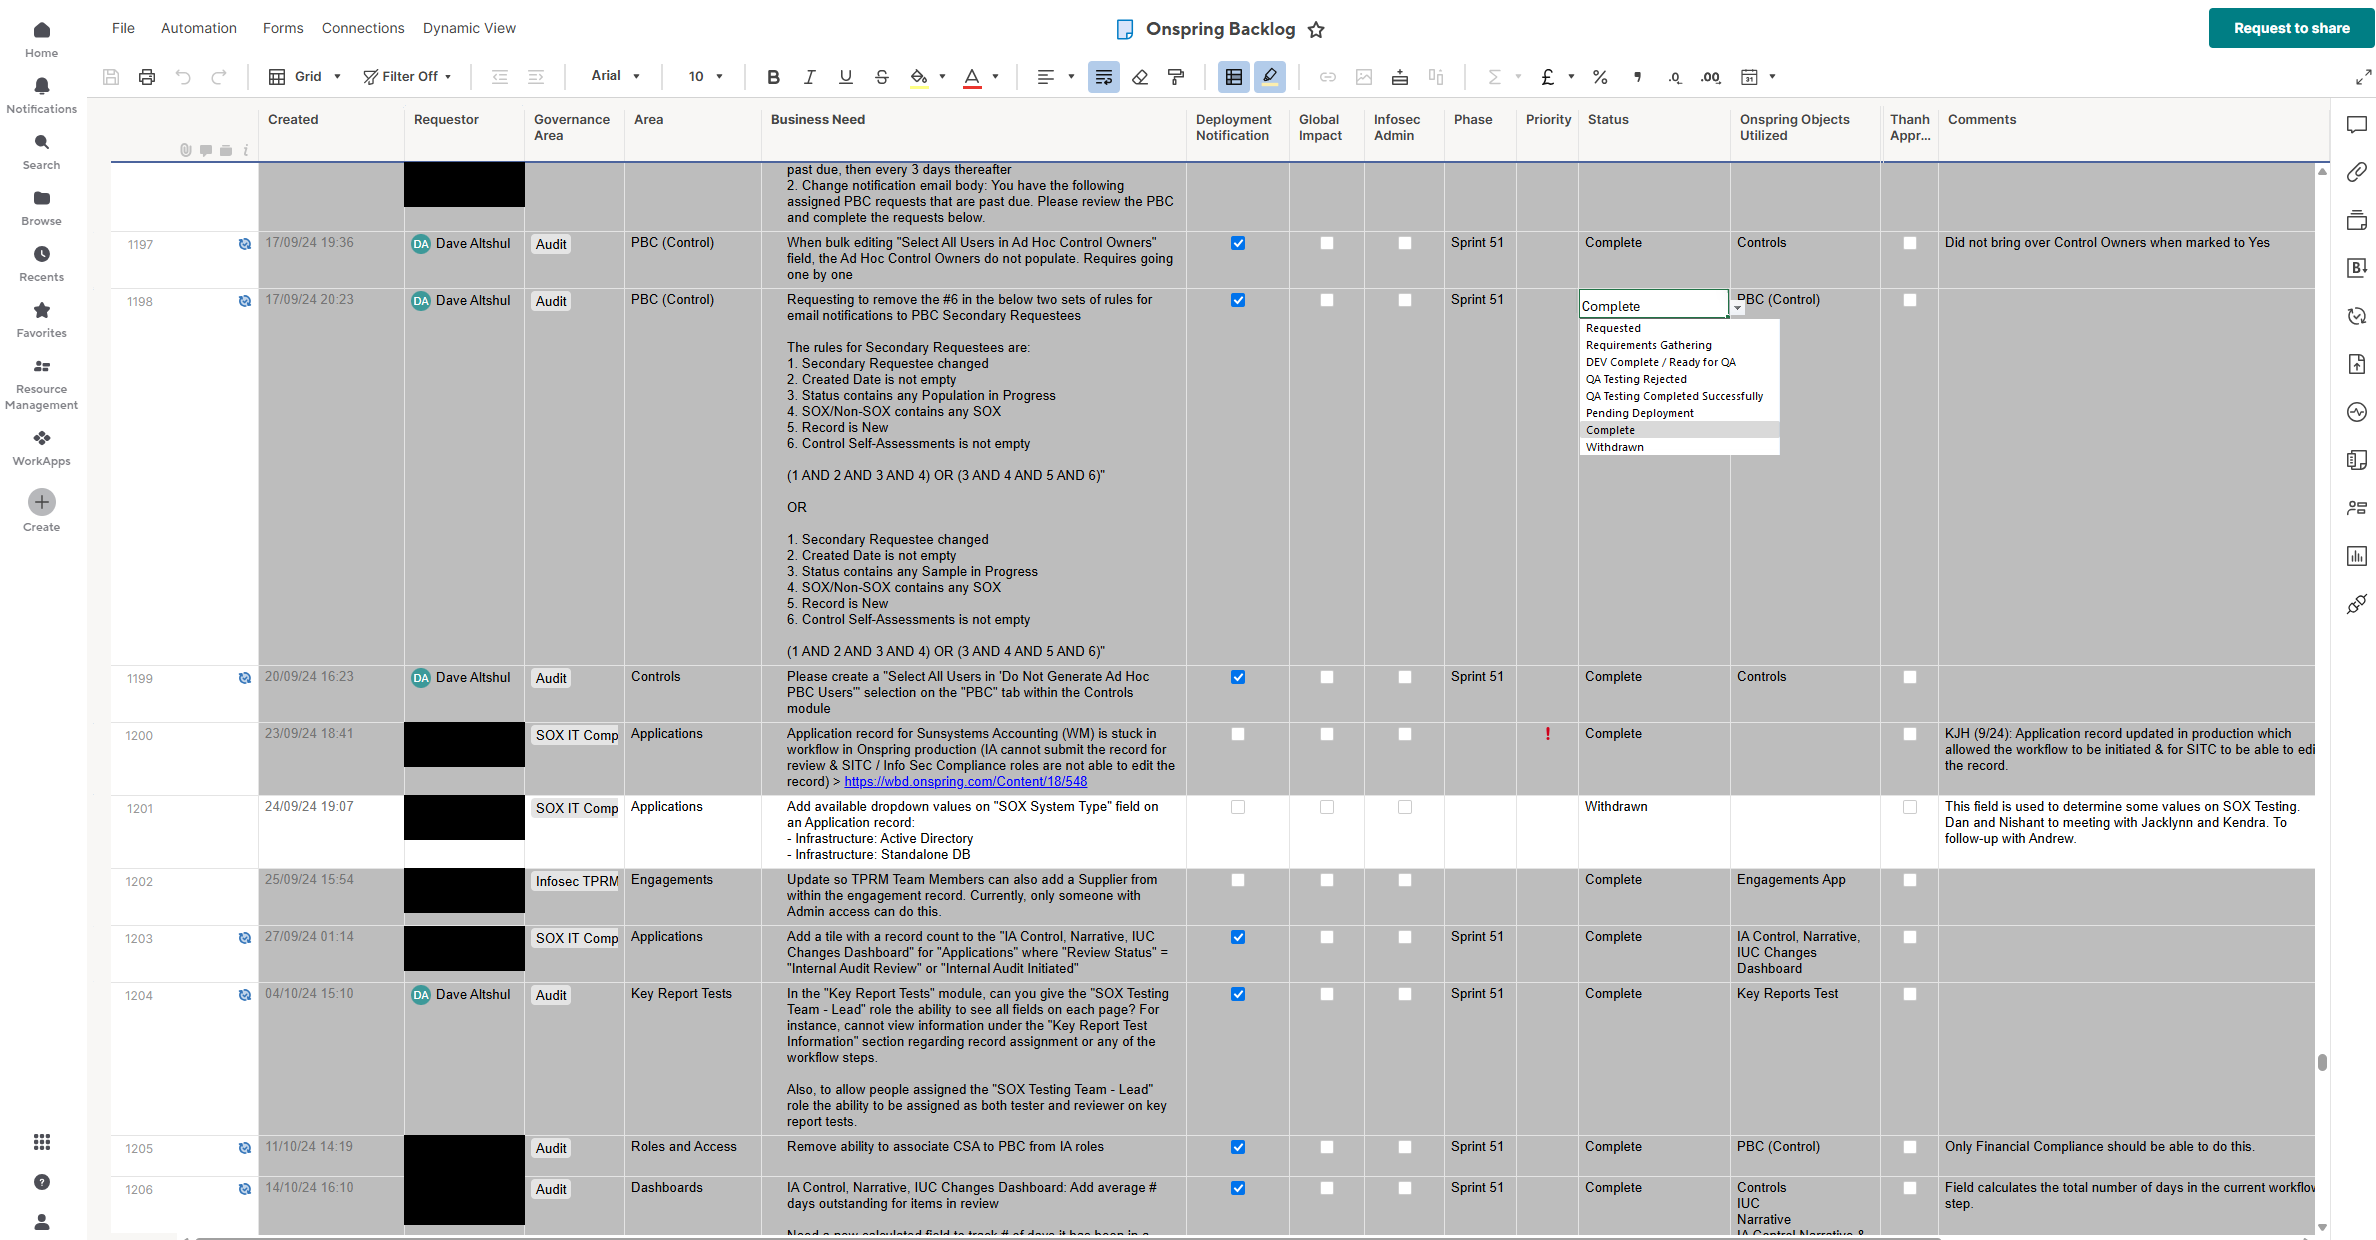Select the Format Painter icon
This screenshot has width=2376, height=1240.
click(1176, 77)
